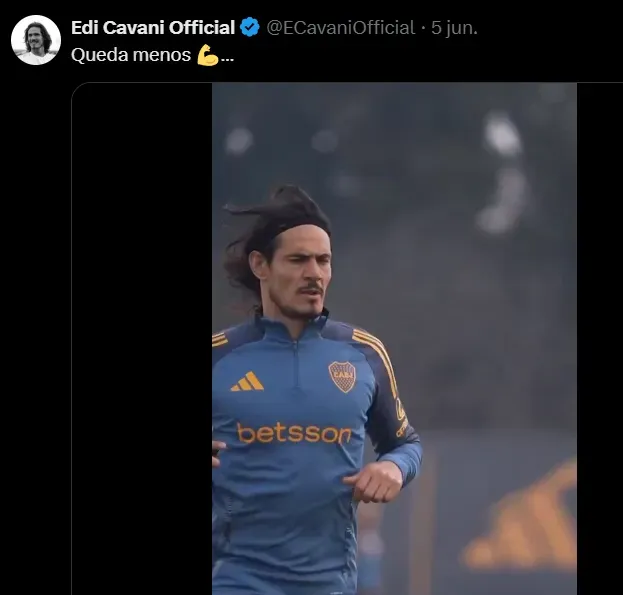Open the Edi Cavani Official display name
The image size is (623, 595).
[x=153, y=28]
